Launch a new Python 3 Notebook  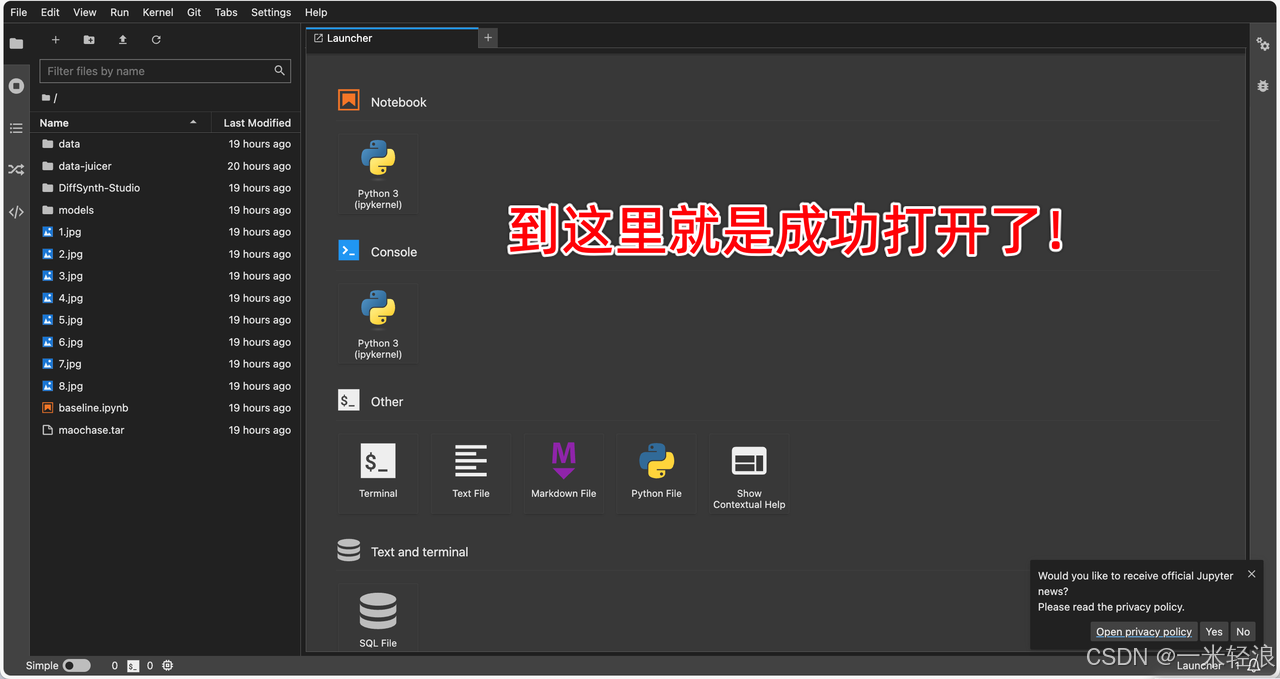coord(378,173)
